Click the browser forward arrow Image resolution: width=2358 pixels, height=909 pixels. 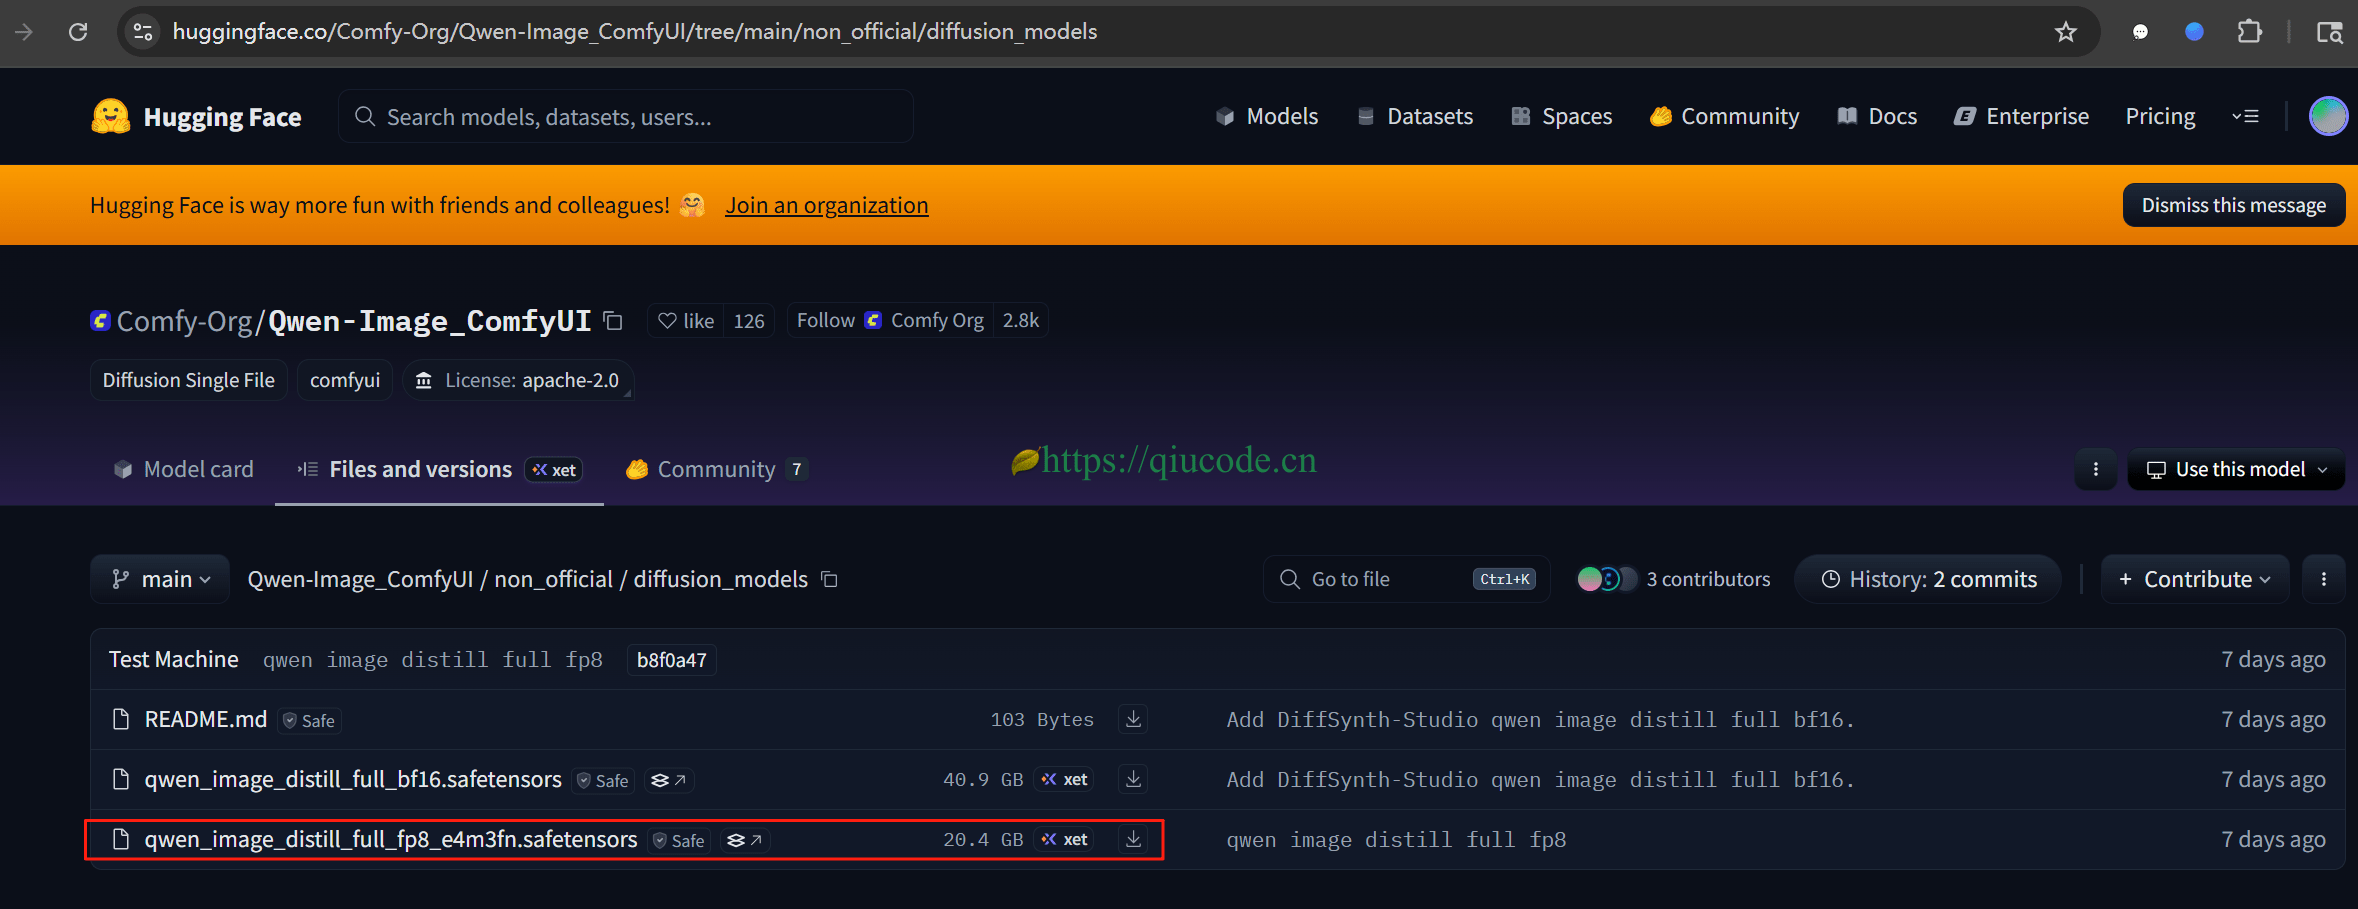pos(23,32)
